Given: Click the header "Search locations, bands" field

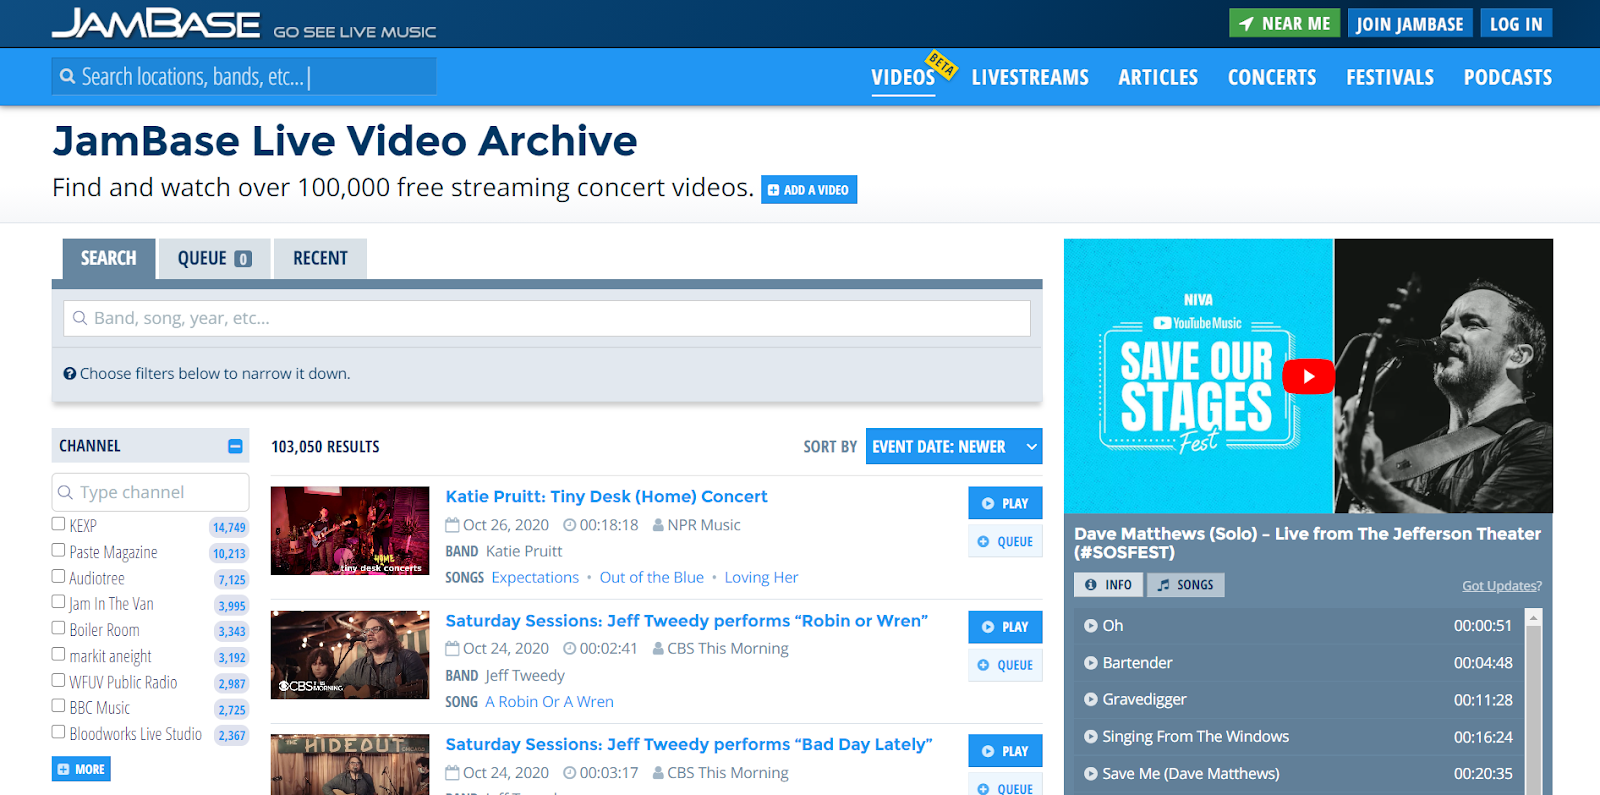Looking at the screenshot, I should tap(244, 76).
